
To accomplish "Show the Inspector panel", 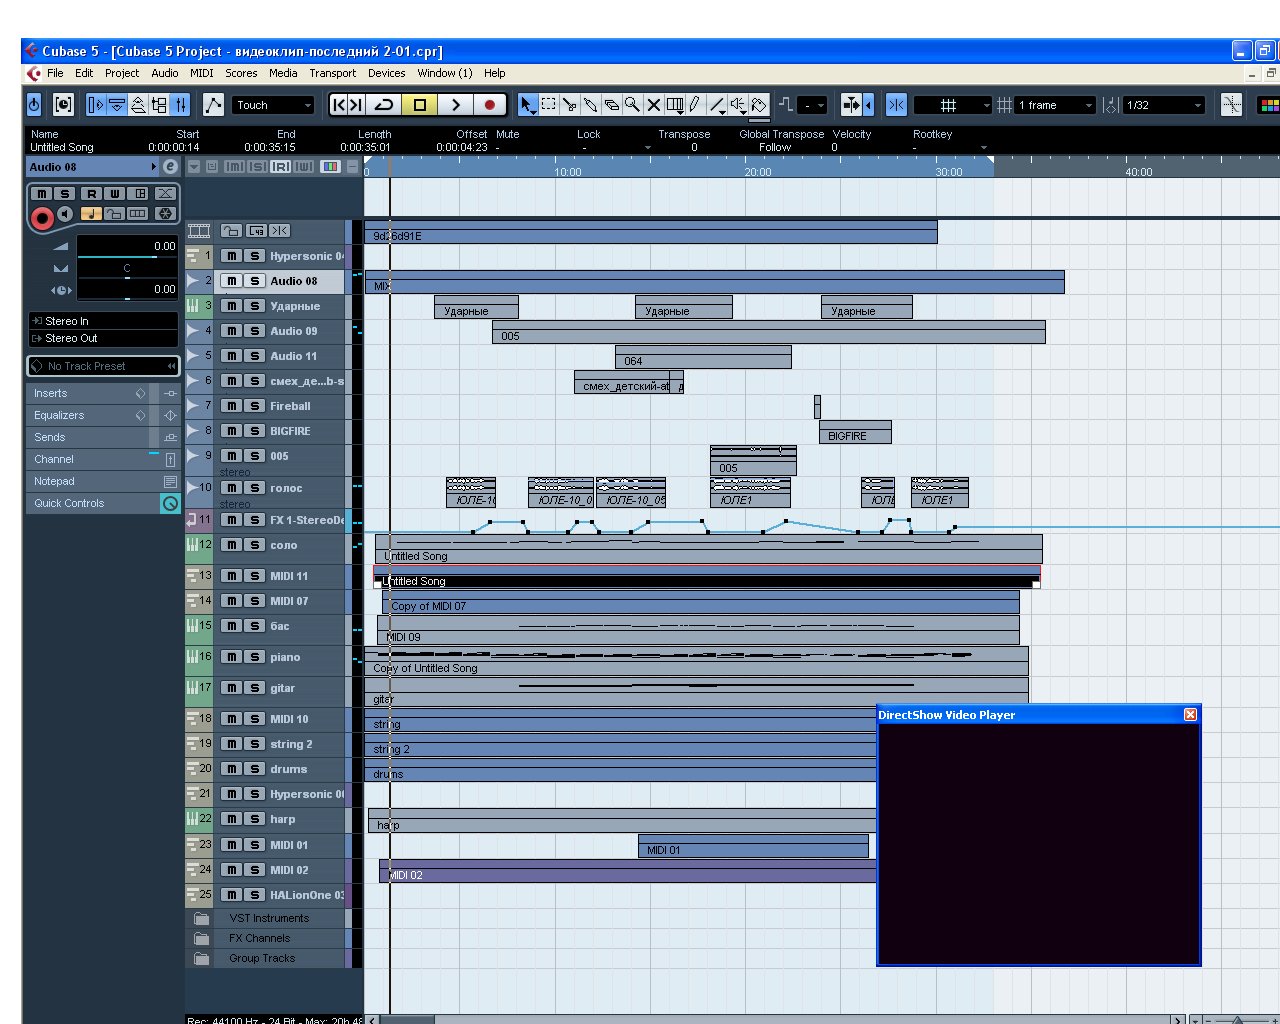I will click(96, 104).
